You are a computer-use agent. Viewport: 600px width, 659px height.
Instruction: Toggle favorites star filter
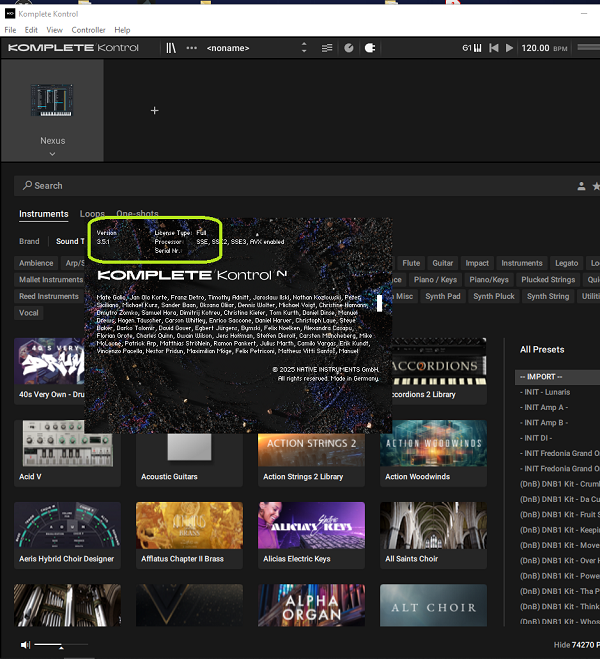tap(596, 186)
